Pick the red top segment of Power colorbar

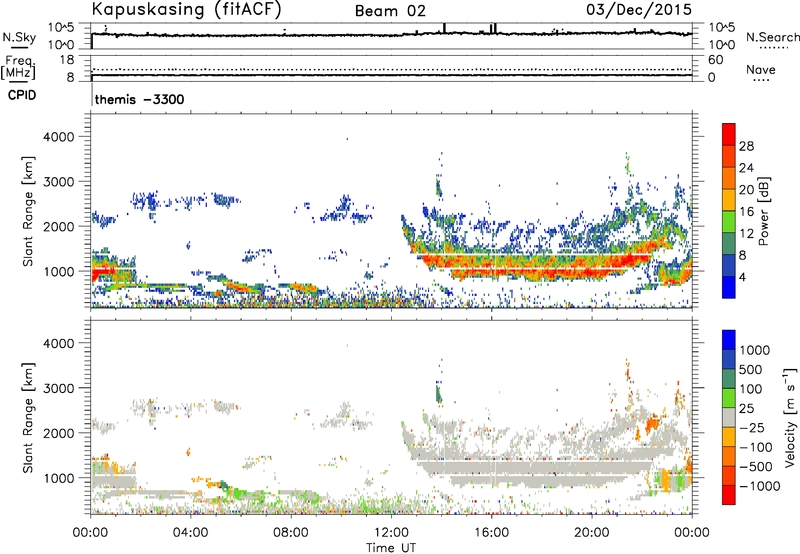729,135
